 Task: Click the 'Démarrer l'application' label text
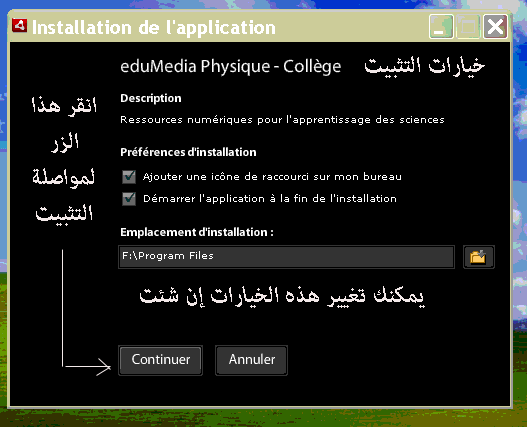point(270,199)
